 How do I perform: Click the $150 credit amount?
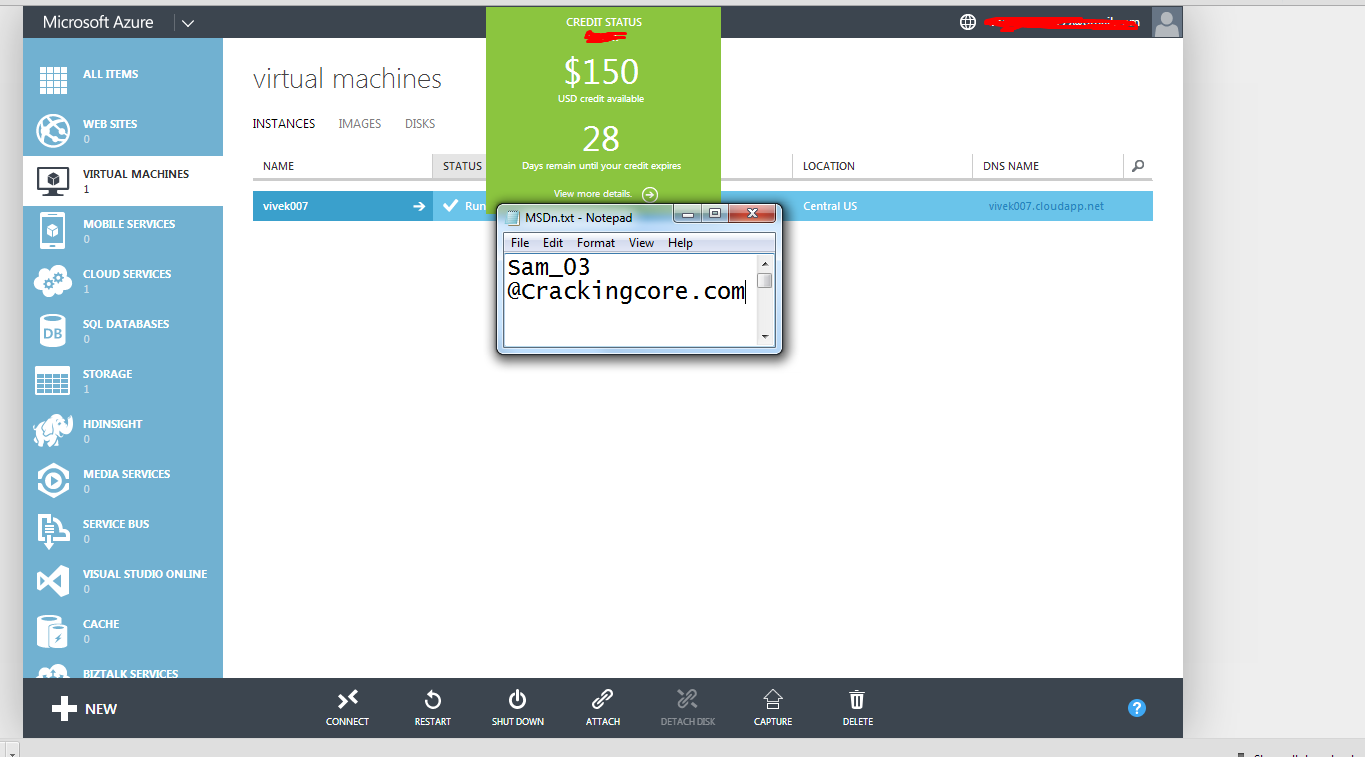click(601, 71)
